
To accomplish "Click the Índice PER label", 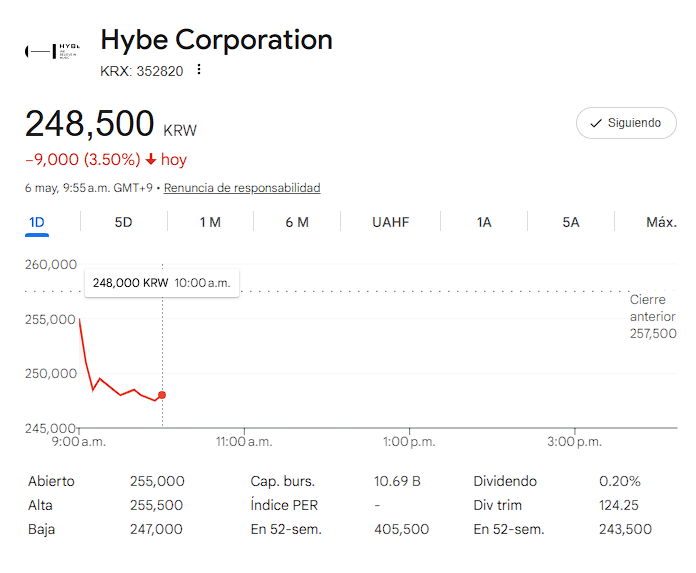I will click(284, 505).
